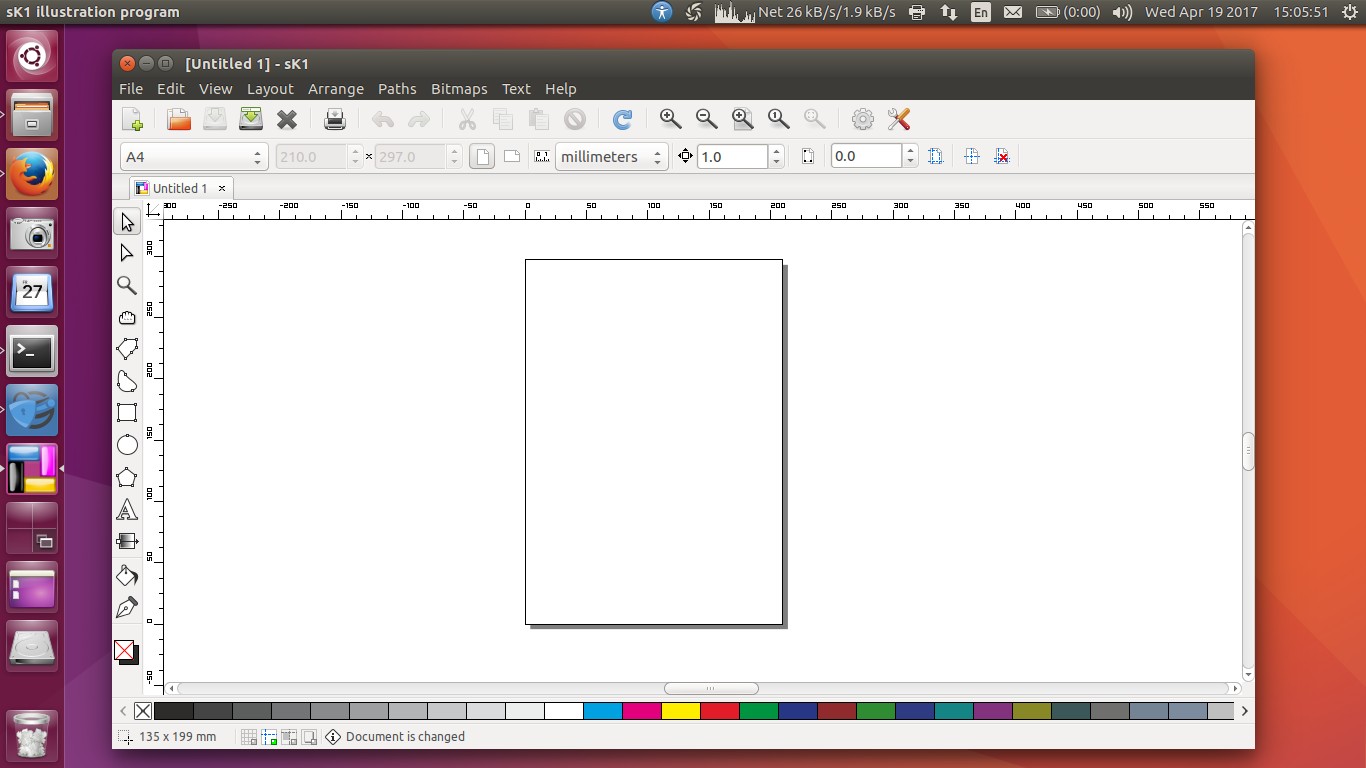Click the Print document icon
The image size is (1366, 768).
click(335, 120)
